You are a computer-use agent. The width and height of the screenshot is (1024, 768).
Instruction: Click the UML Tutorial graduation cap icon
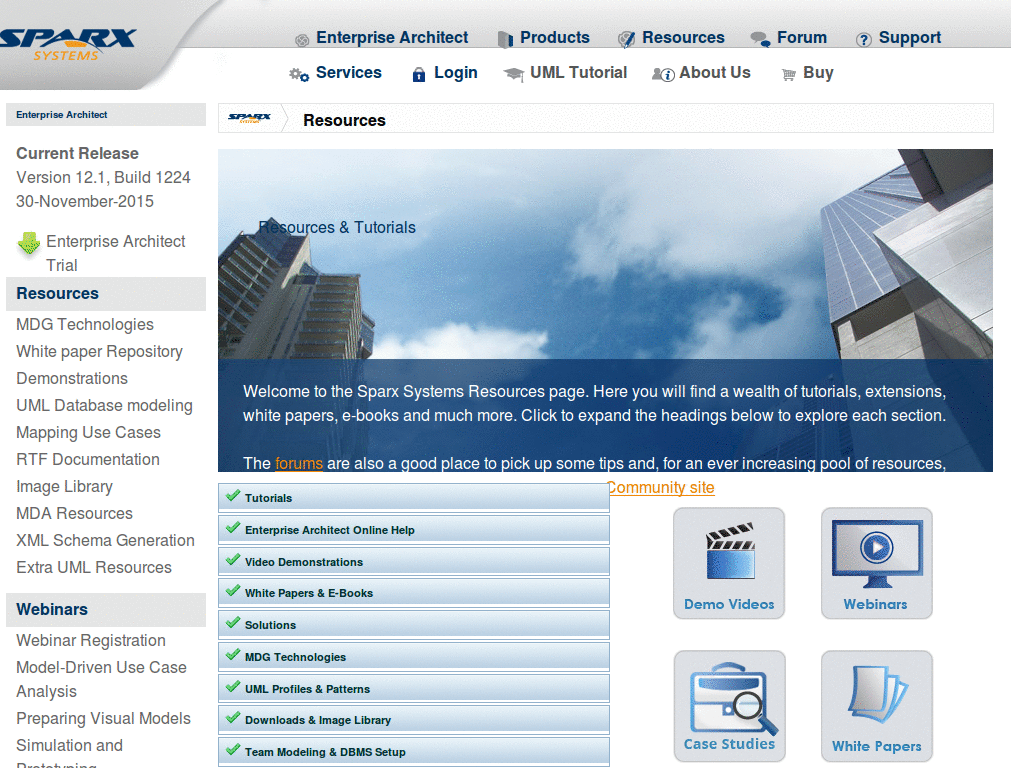point(514,74)
